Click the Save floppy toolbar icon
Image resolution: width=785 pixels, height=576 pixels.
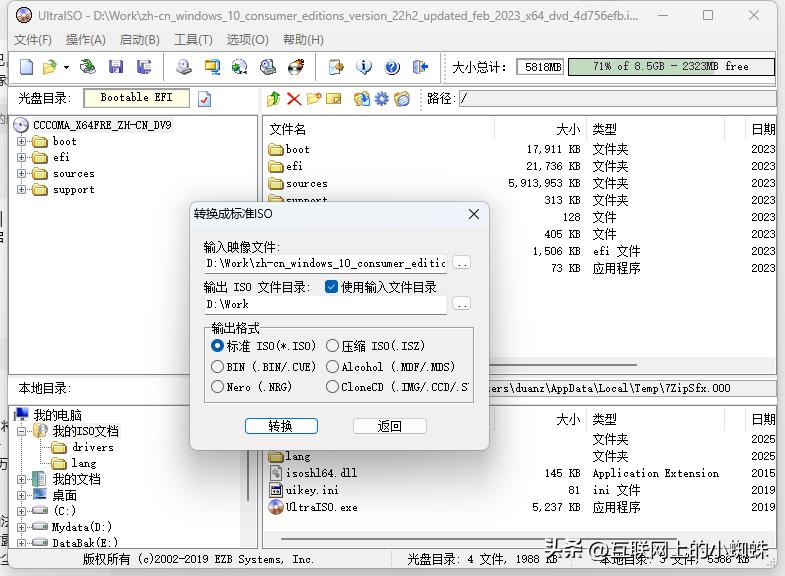[x=116, y=67]
